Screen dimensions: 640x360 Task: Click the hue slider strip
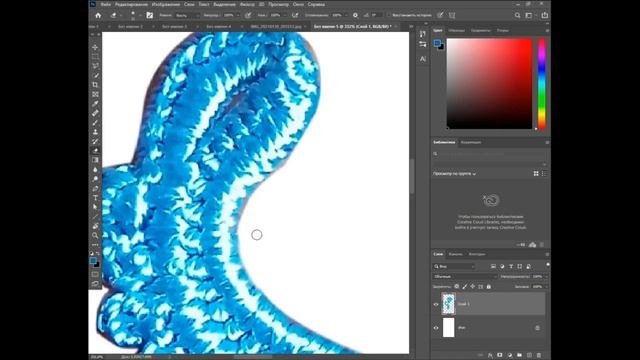(x=542, y=84)
